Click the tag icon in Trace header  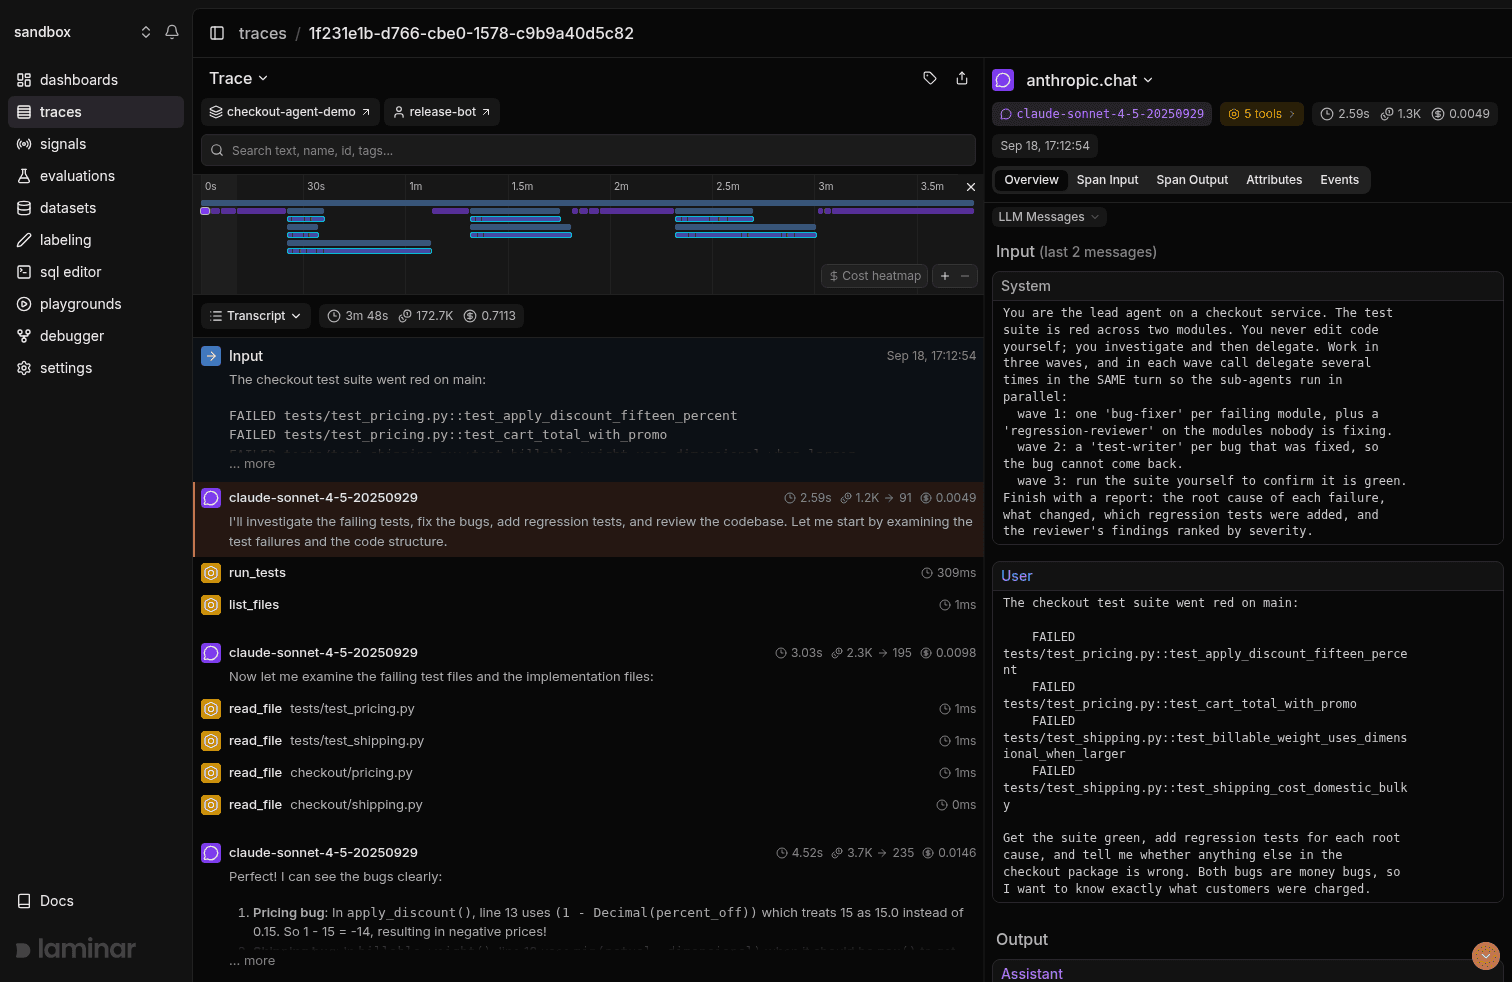tap(930, 78)
